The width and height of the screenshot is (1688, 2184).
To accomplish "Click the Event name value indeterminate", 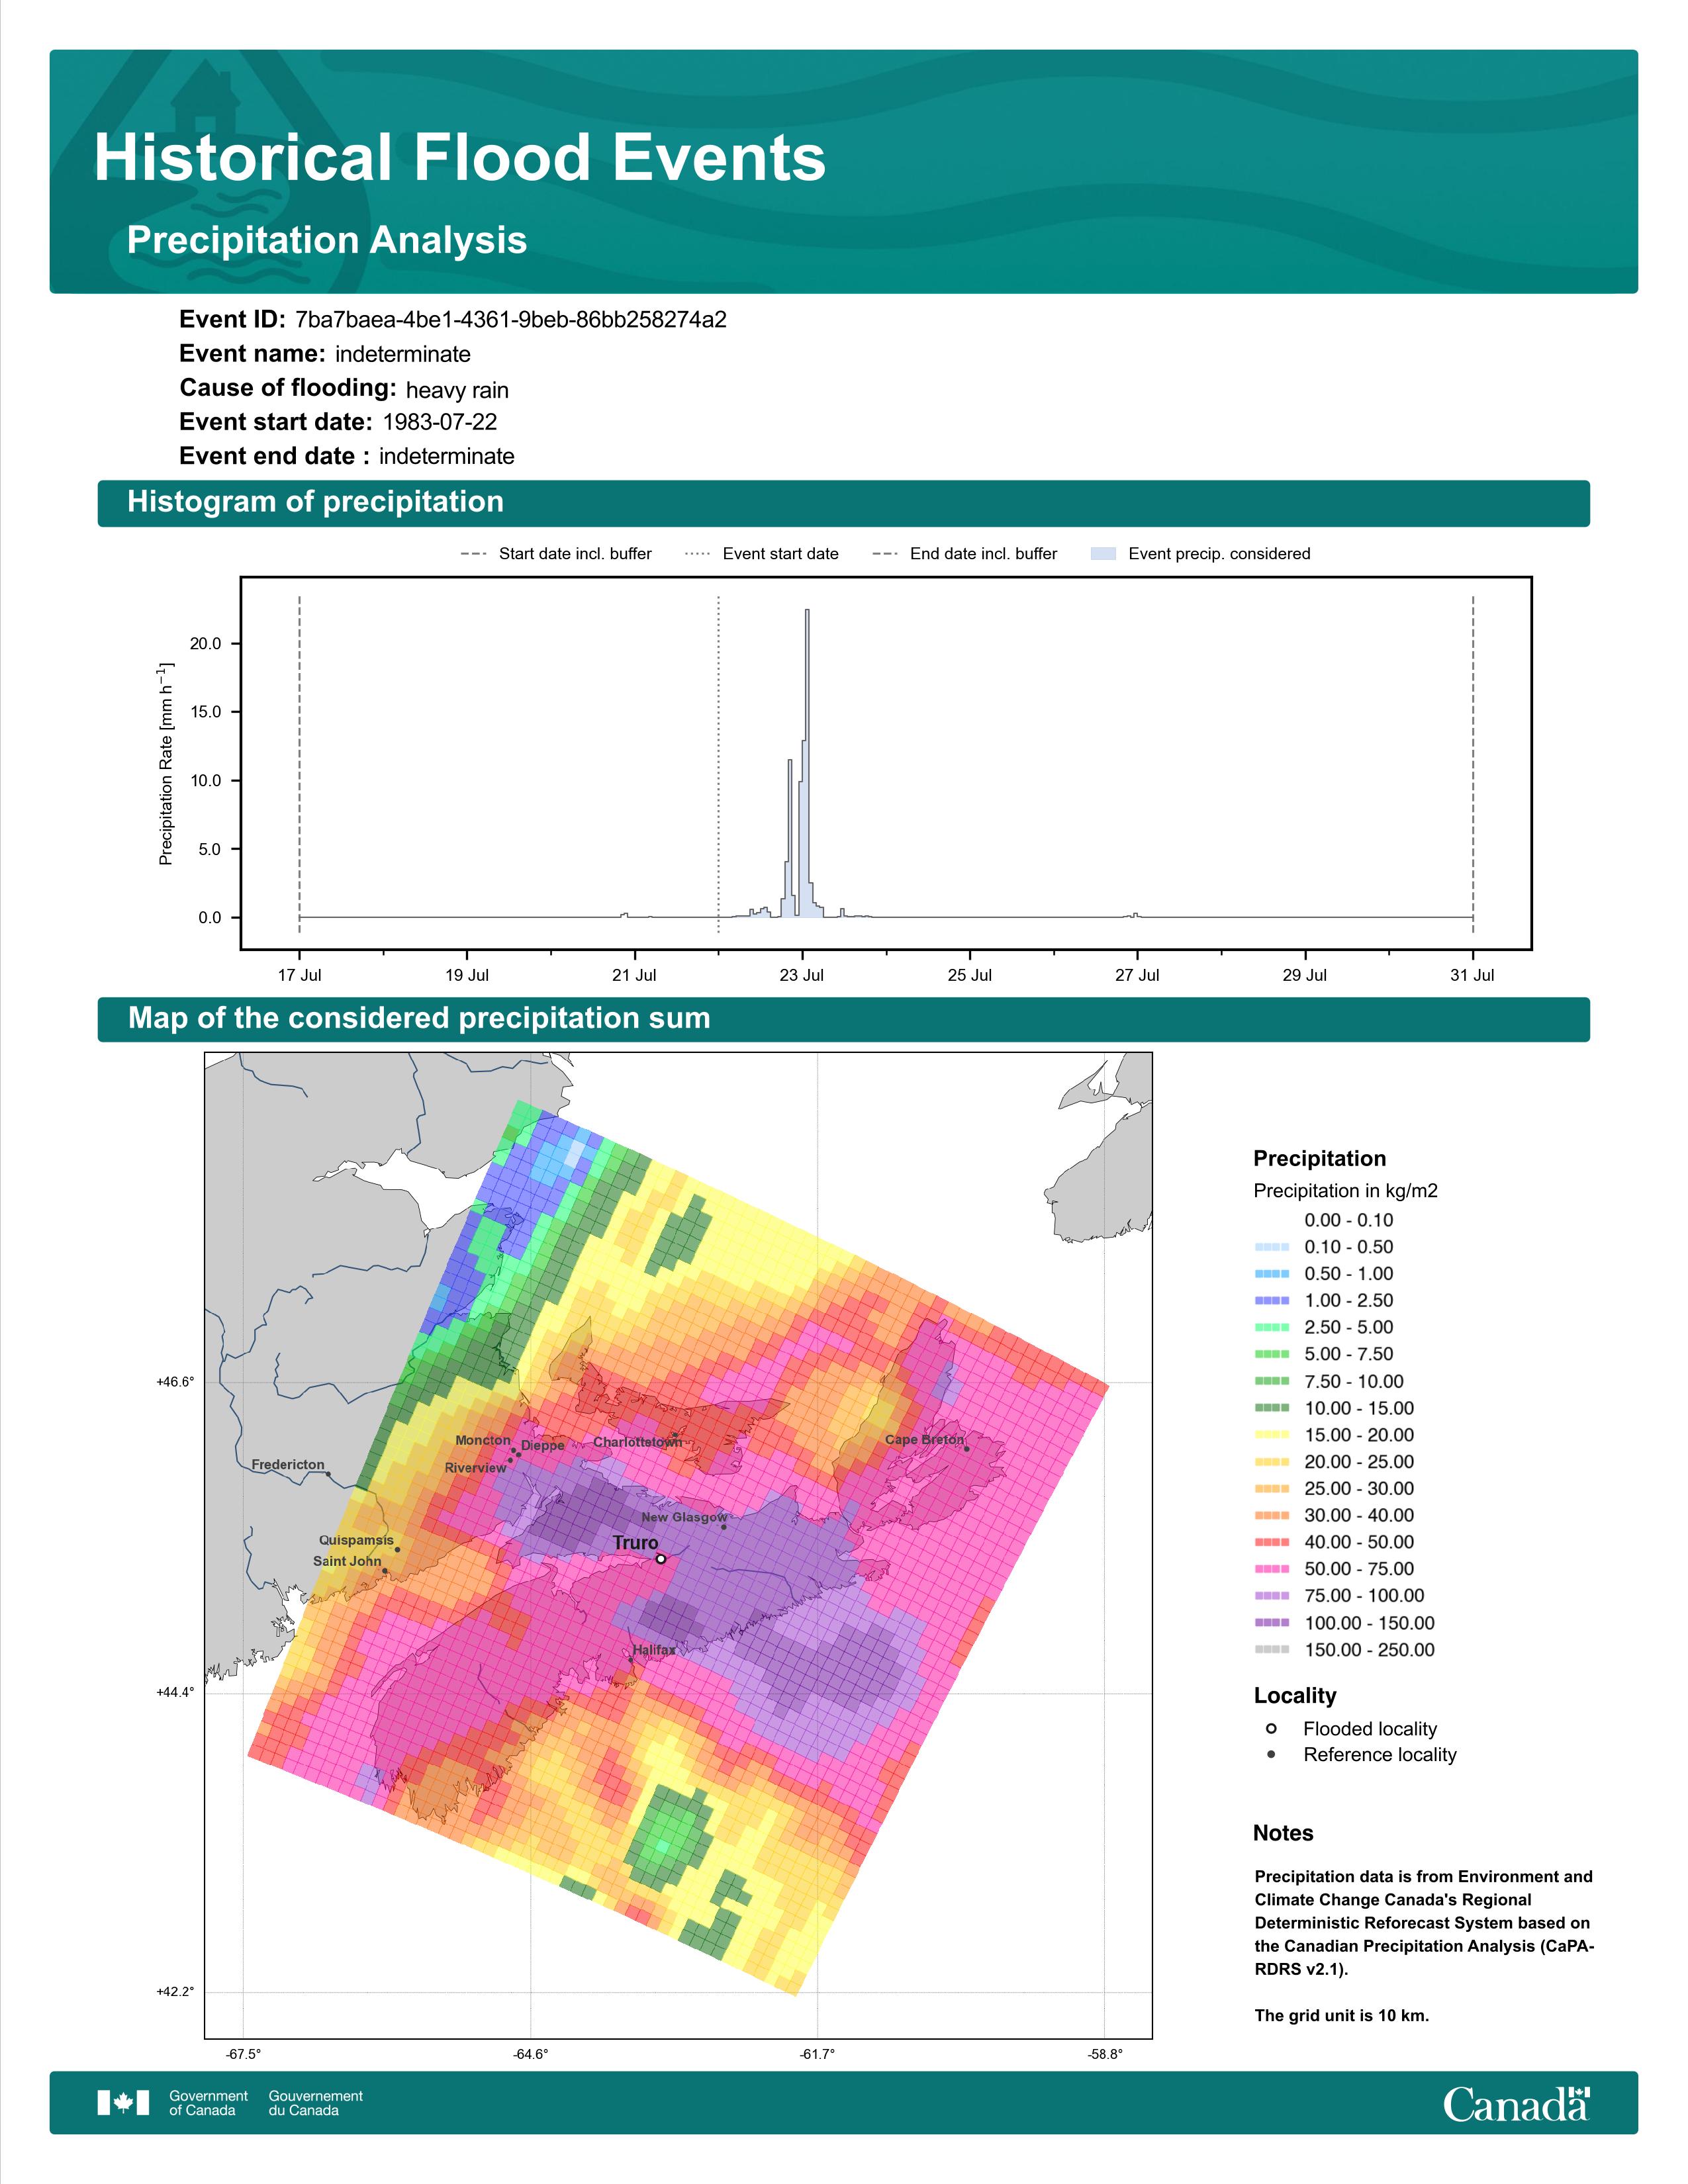I will (403, 354).
